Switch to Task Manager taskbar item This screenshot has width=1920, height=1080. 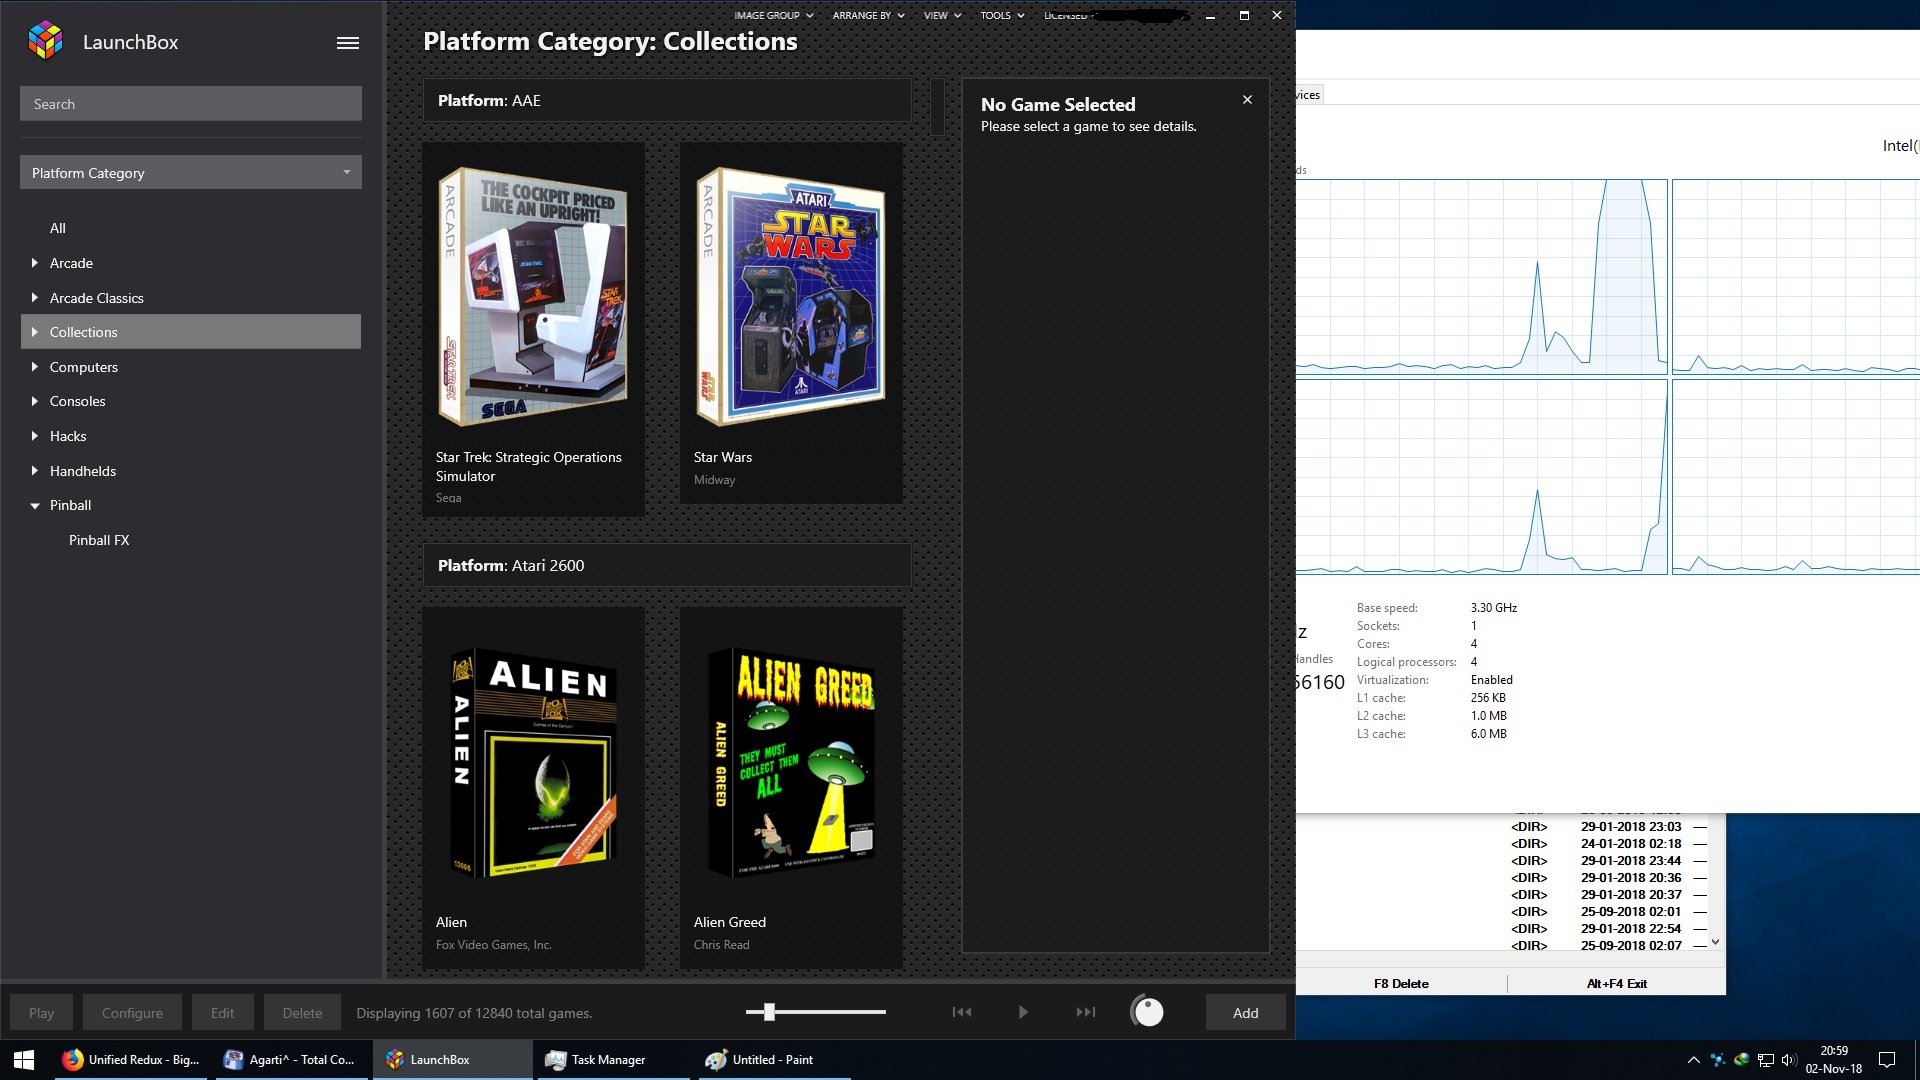tap(612, 1059)
